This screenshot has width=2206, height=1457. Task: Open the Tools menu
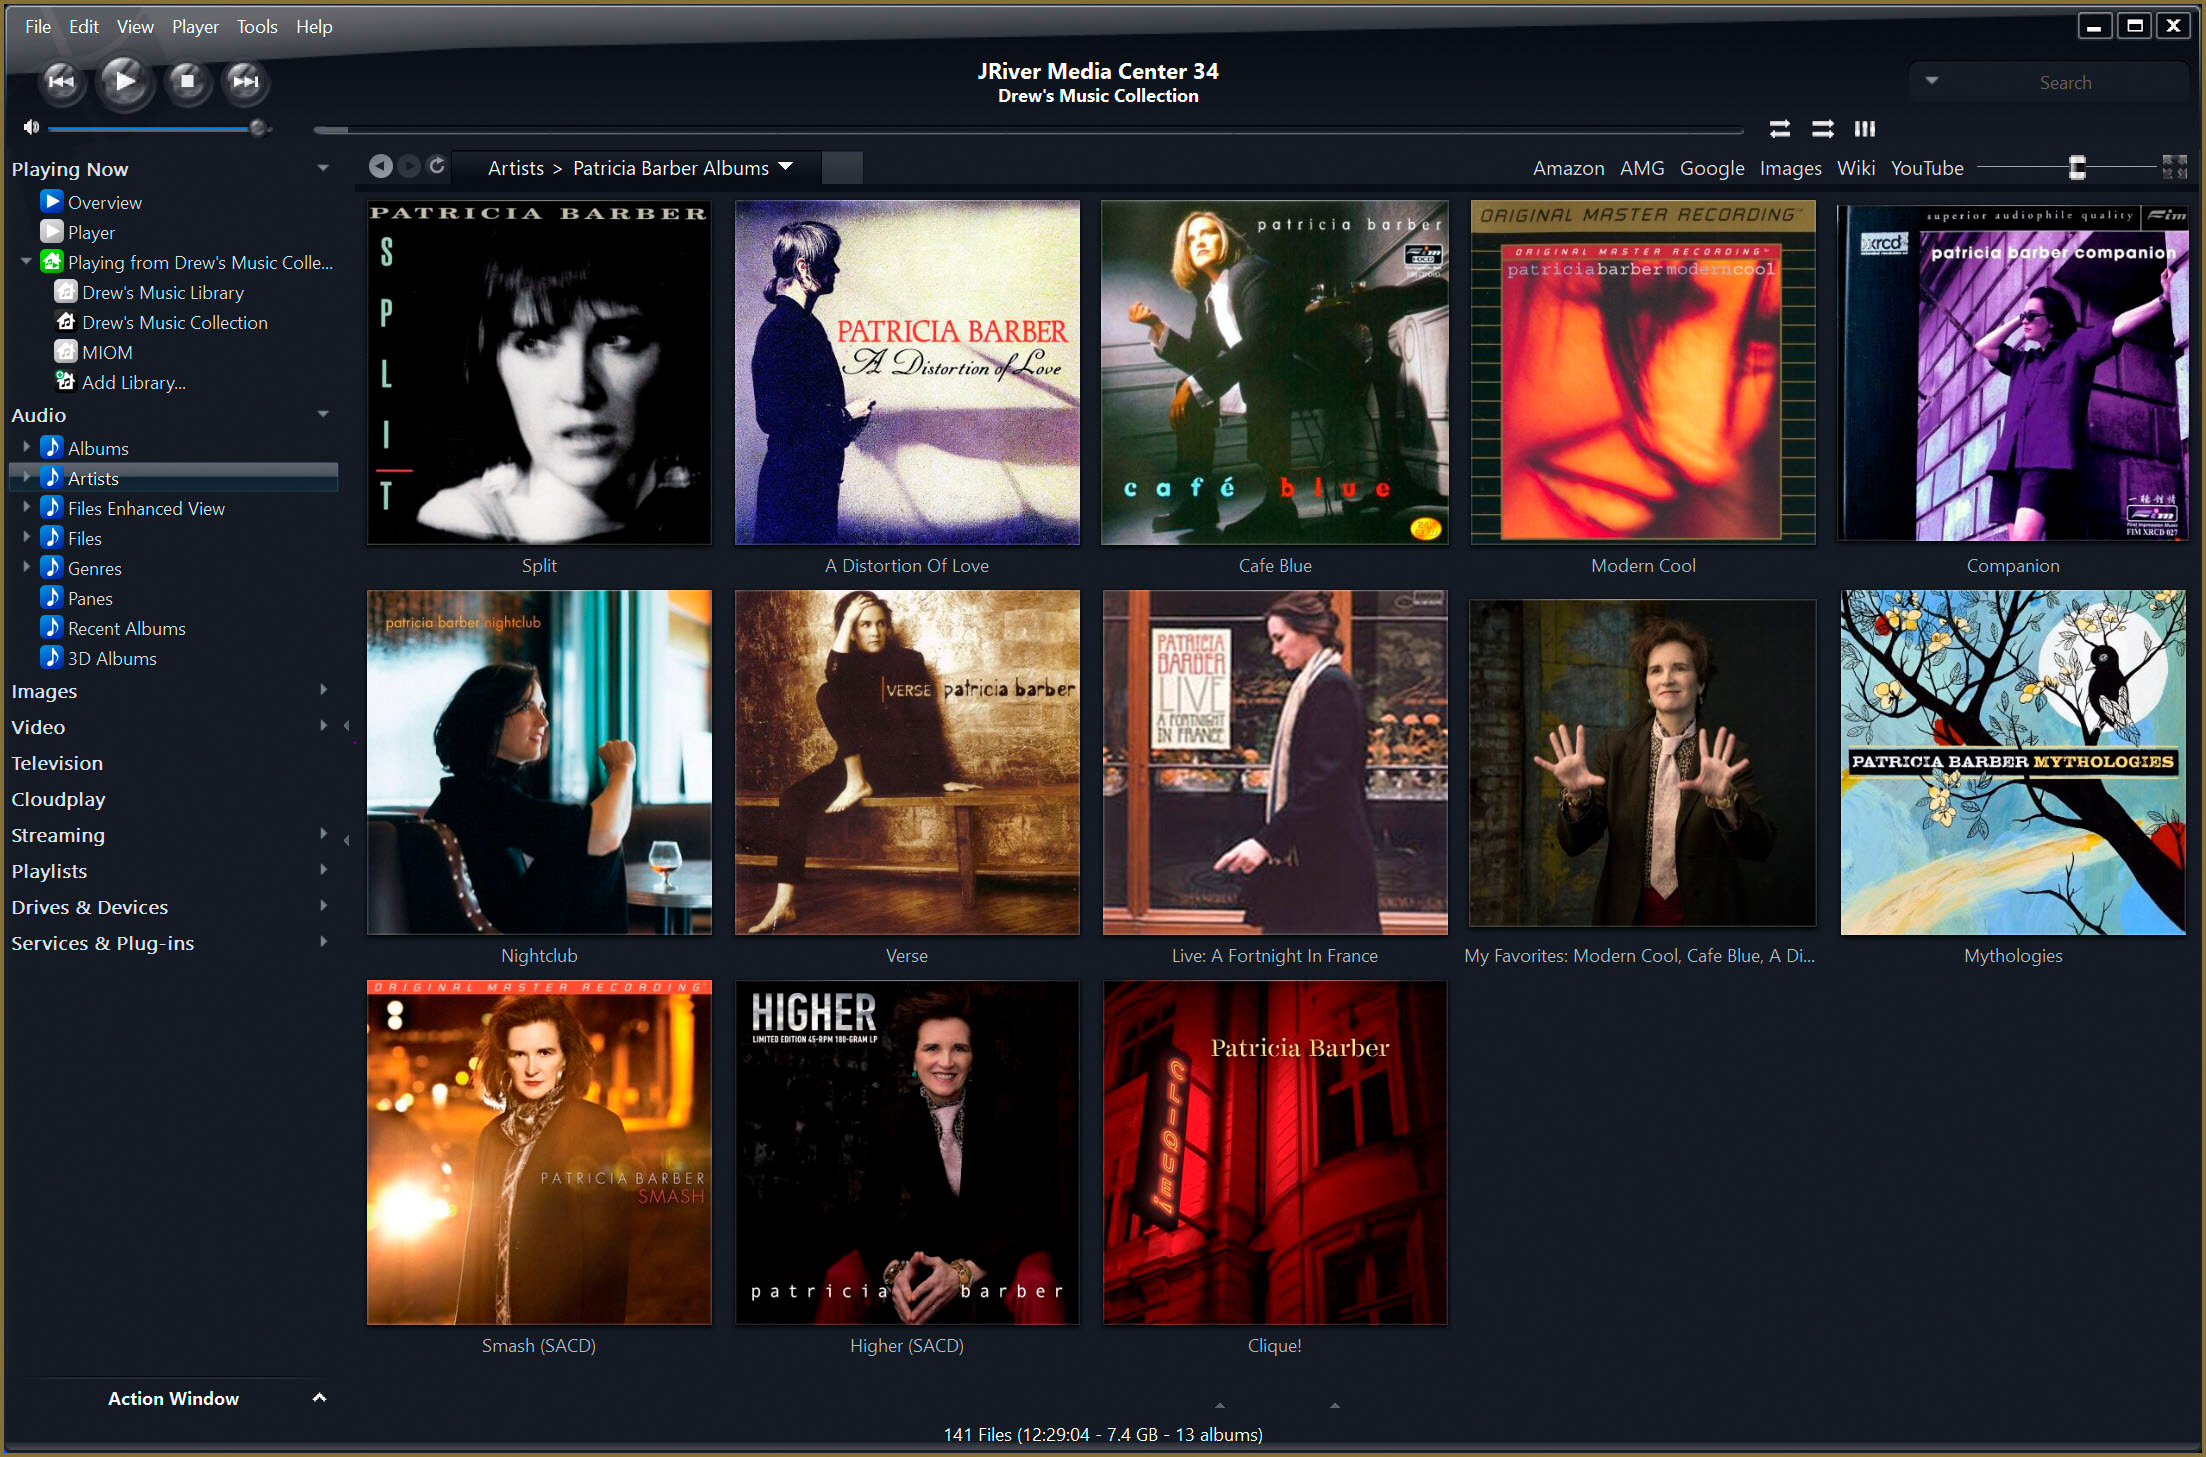tap(257, 27)
